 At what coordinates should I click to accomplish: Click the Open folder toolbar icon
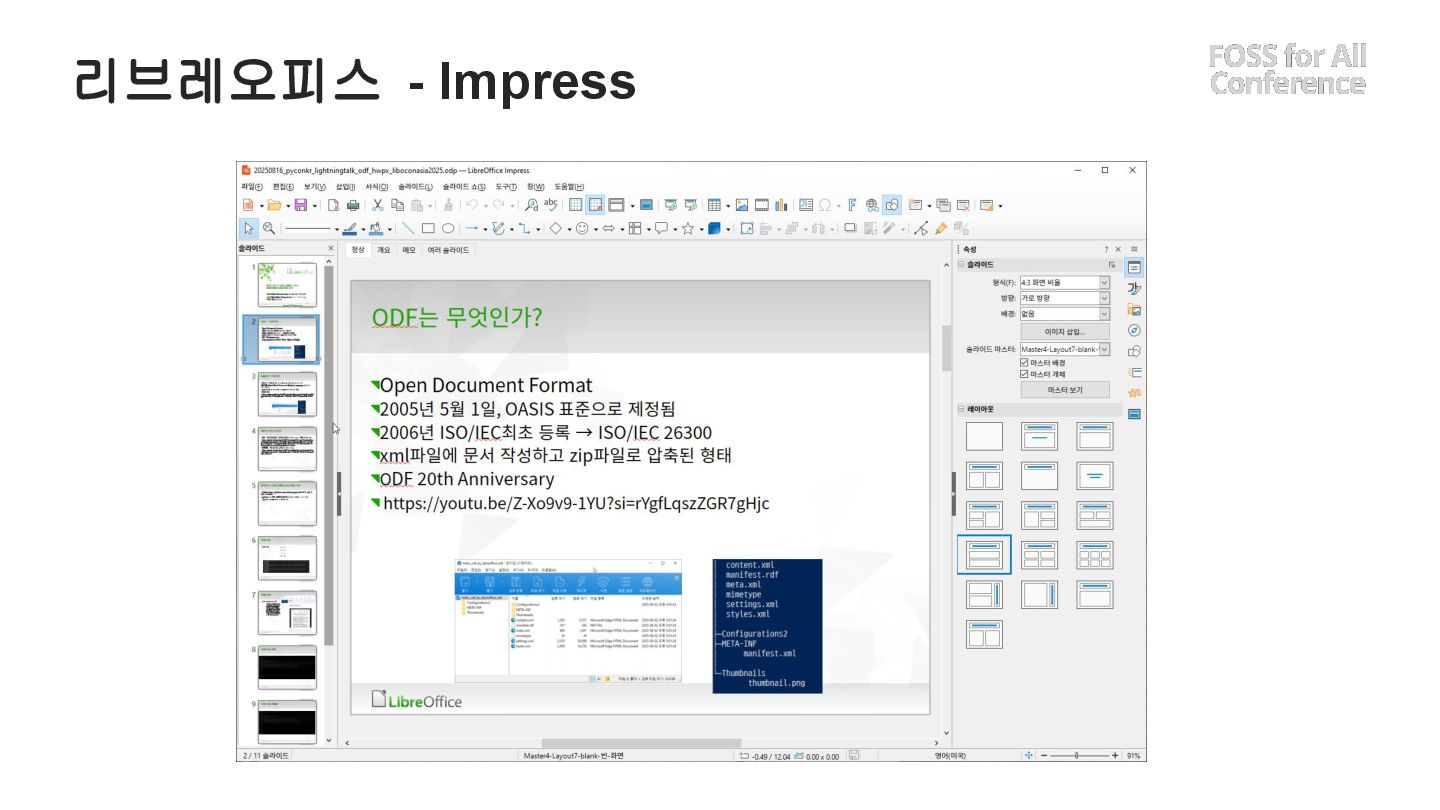point(274,205)
